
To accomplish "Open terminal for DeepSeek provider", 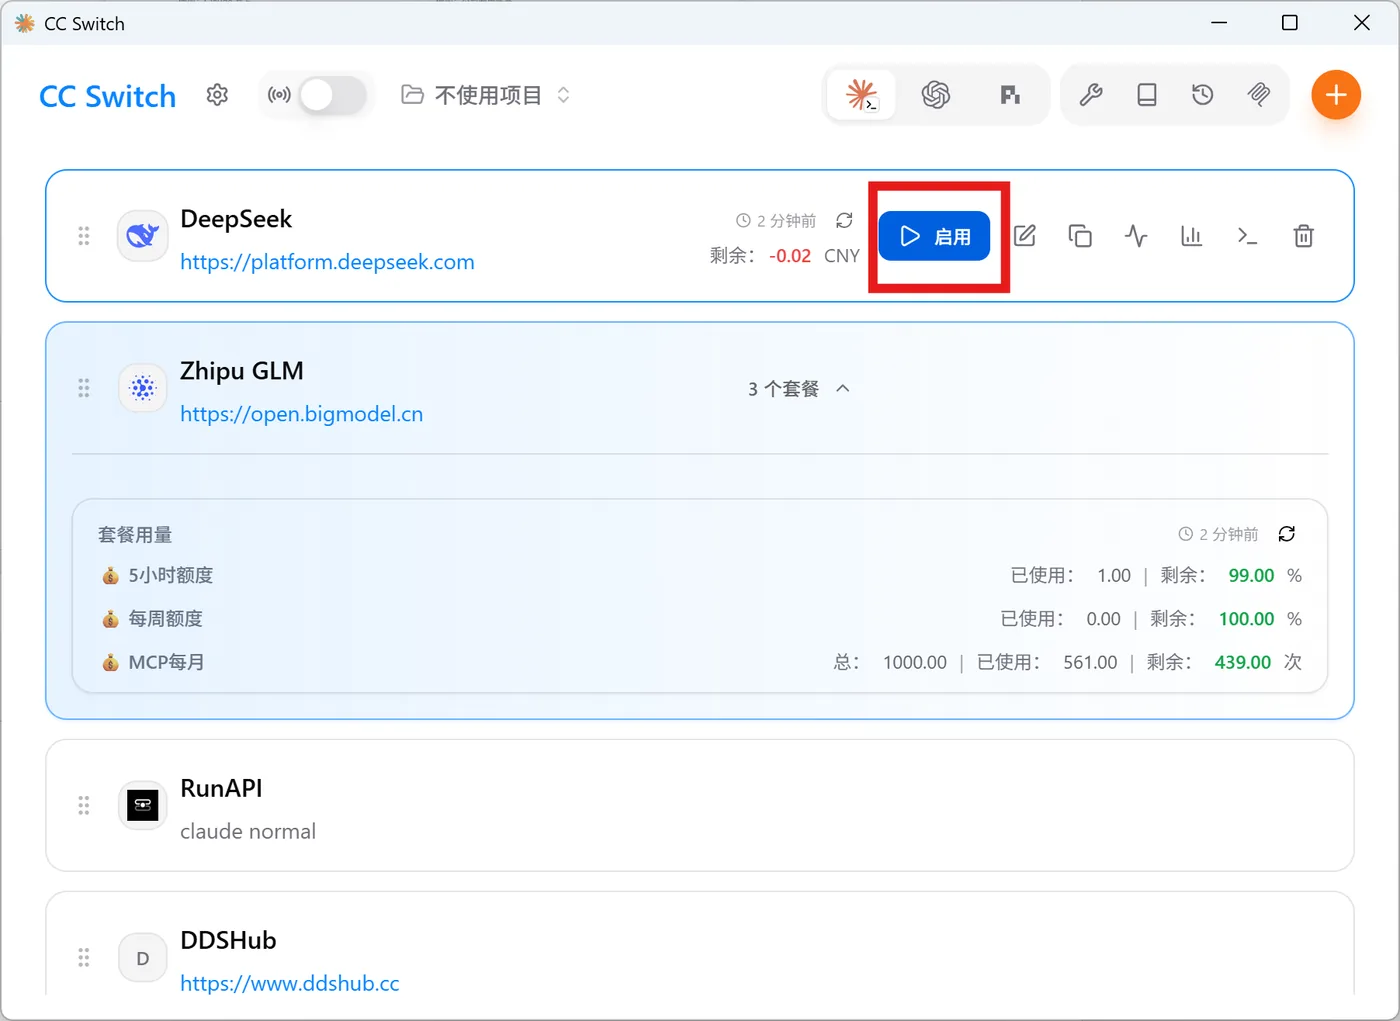I will (1247, 236).
